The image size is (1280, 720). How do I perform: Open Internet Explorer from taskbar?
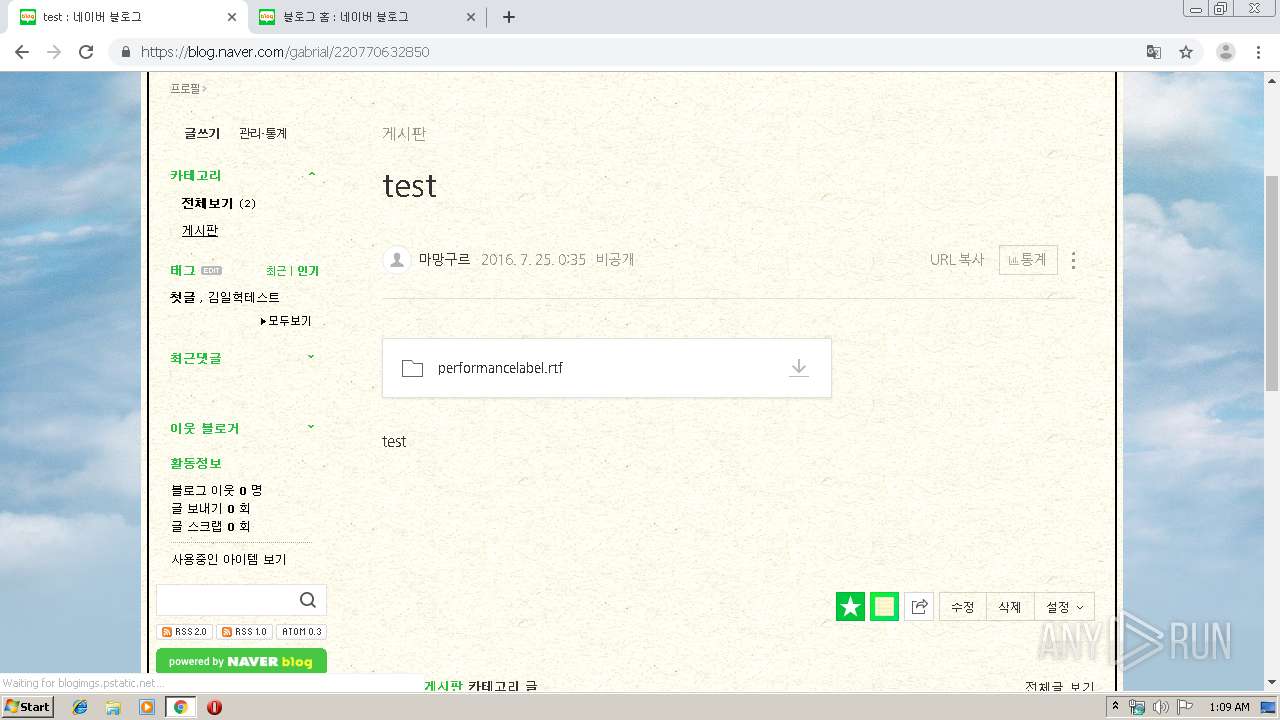[80, 707]
